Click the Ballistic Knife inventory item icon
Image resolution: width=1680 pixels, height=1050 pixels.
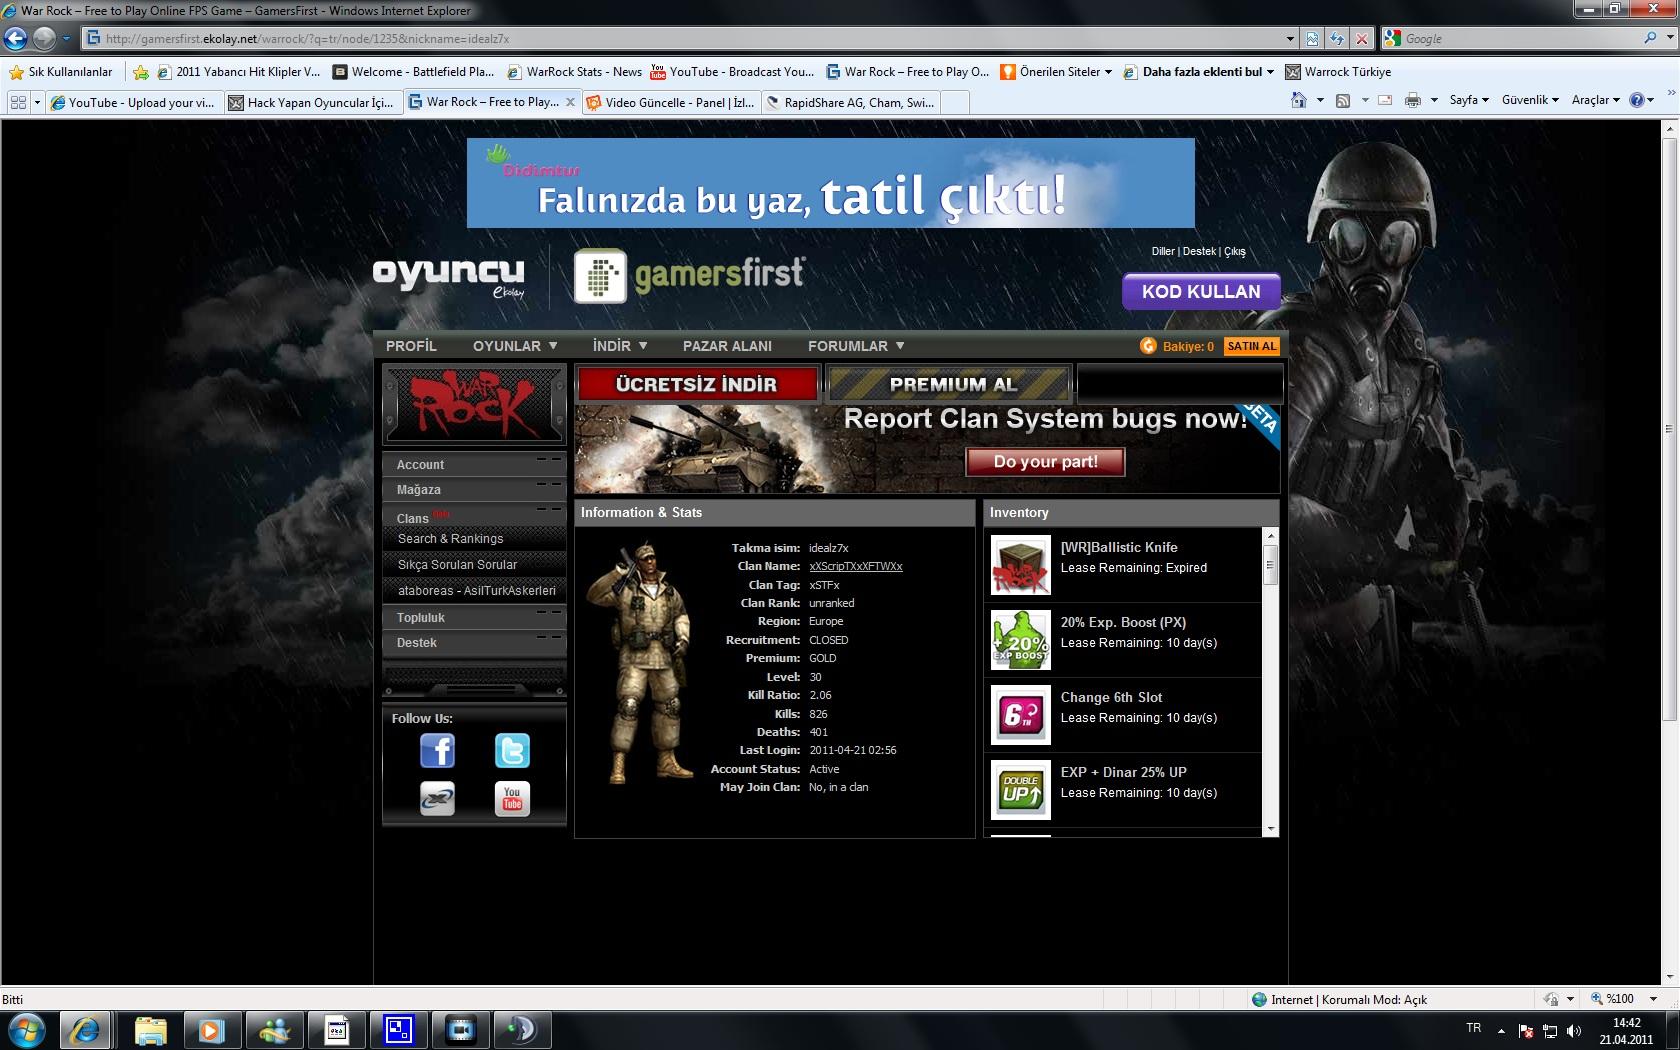1020,565
